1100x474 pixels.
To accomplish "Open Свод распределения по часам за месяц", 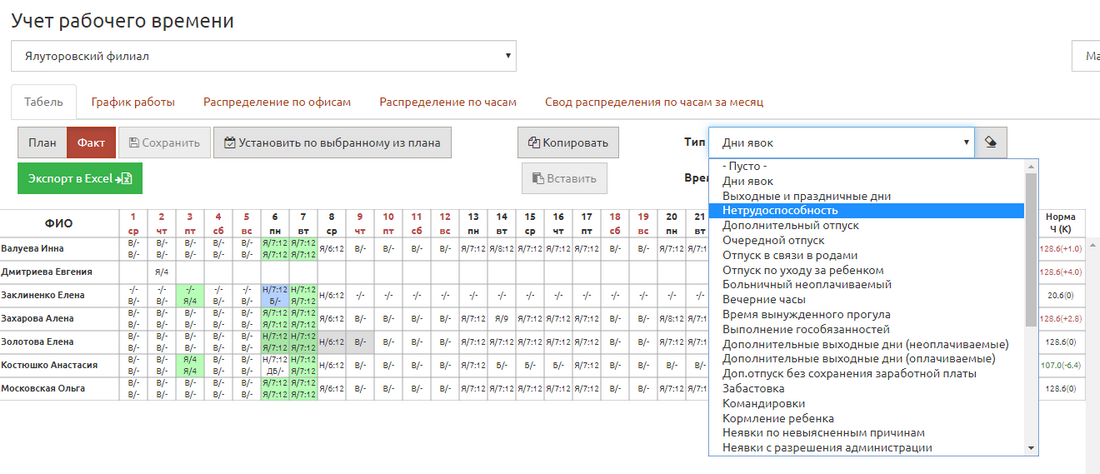I will click(654, 102).
